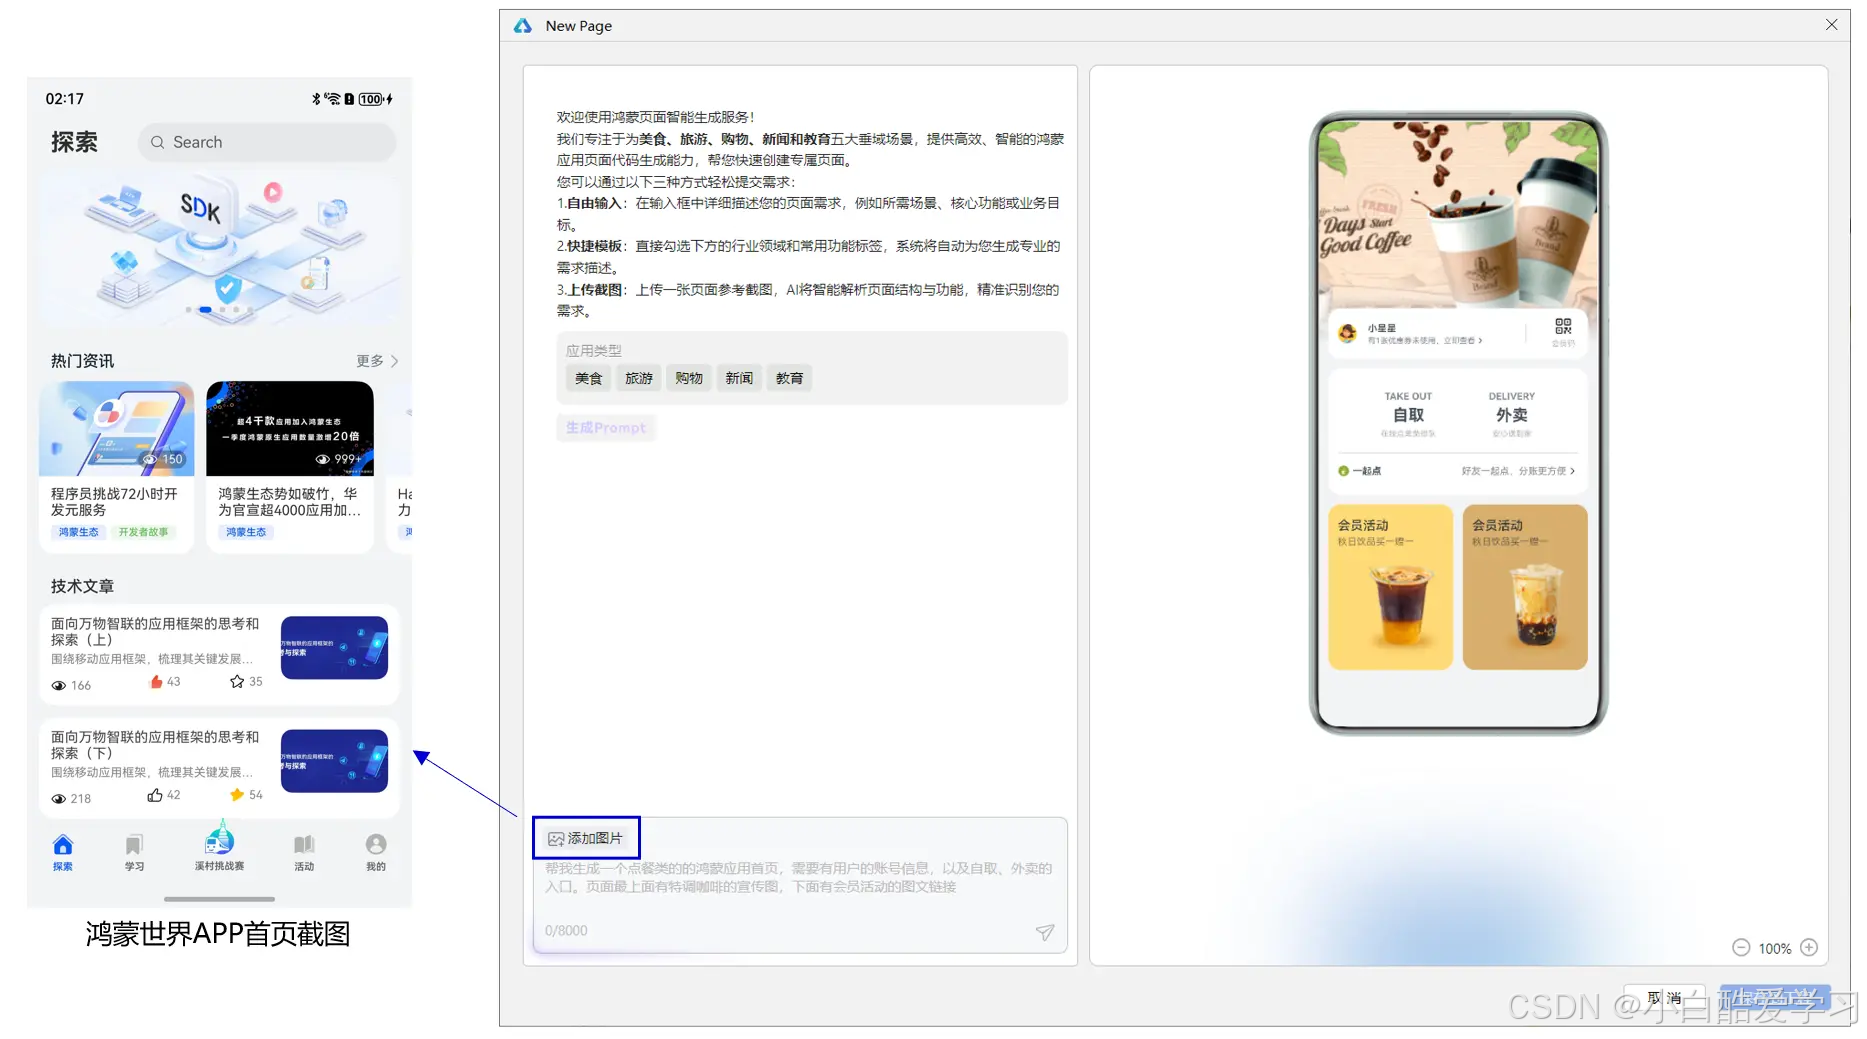
Task: Select 外卖 DELIVERY in the preview
Action: [1511, 413]
